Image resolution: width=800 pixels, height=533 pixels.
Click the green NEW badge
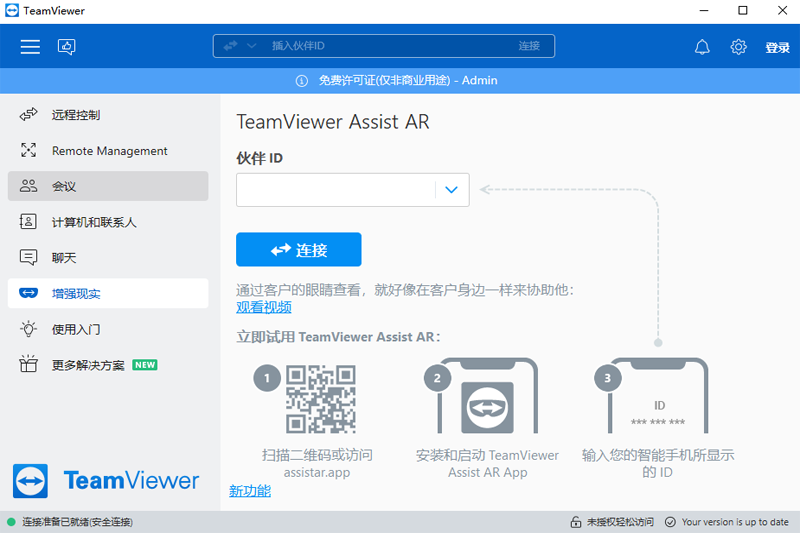(x=145, y=365)
